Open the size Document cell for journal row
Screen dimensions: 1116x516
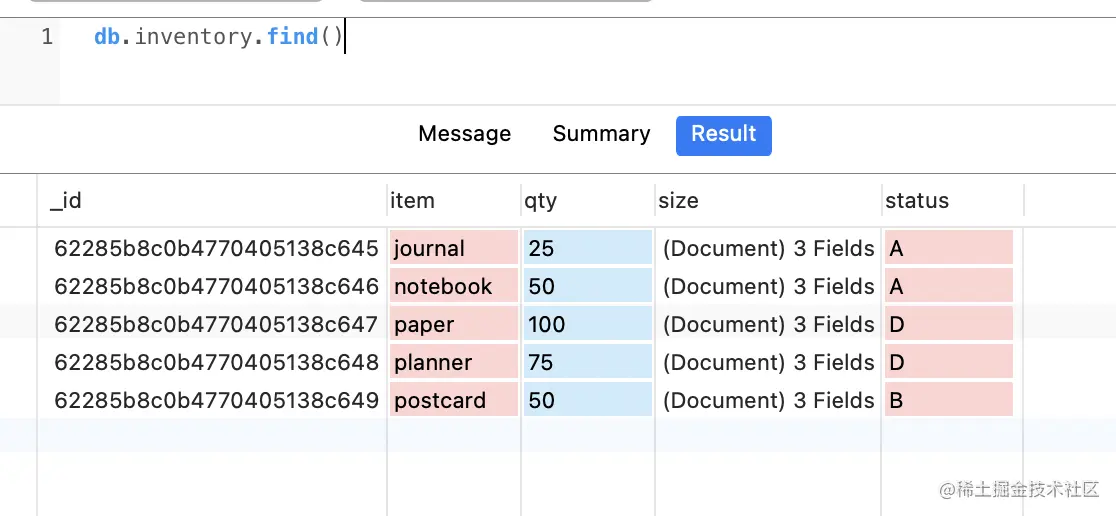click(768, 248)
